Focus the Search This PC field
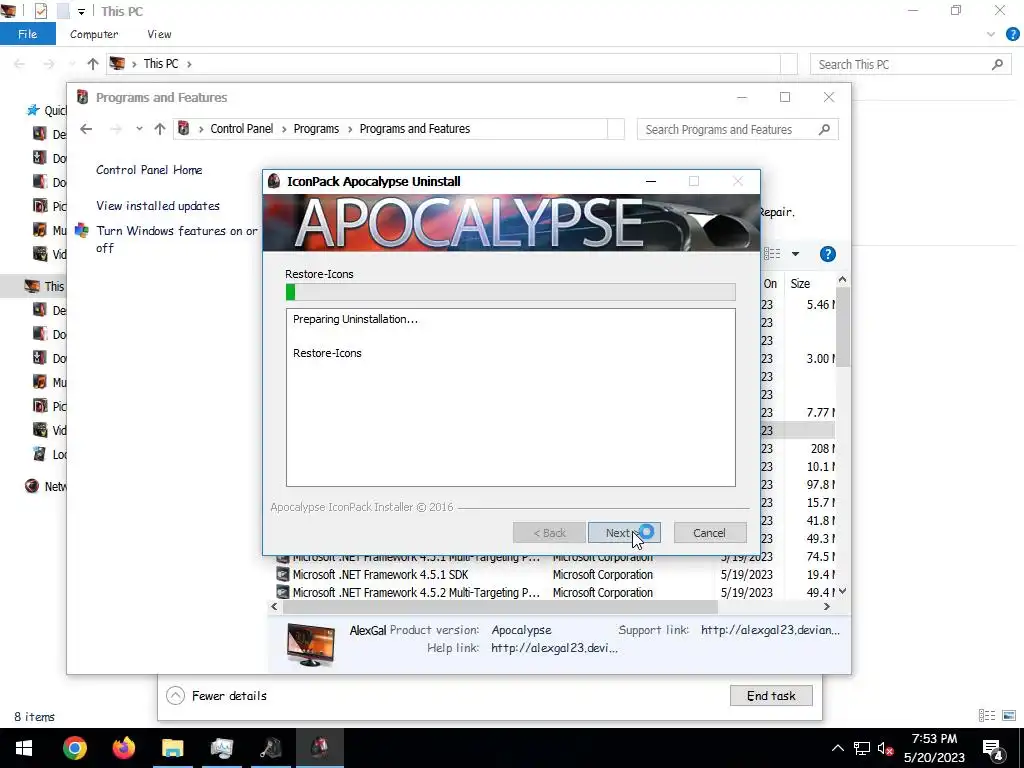 tap(910, 64)
